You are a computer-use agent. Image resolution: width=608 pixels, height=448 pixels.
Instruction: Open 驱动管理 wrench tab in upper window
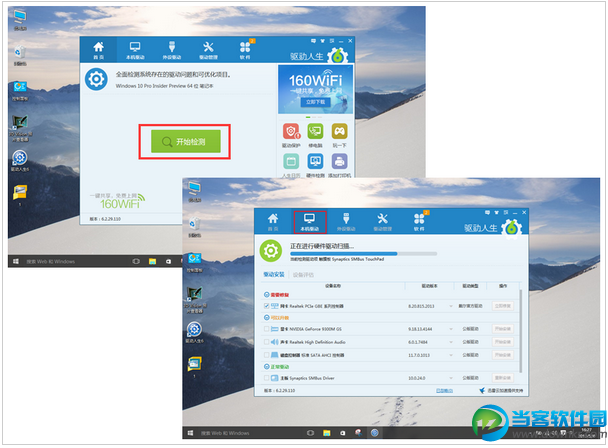pos(208,50)
